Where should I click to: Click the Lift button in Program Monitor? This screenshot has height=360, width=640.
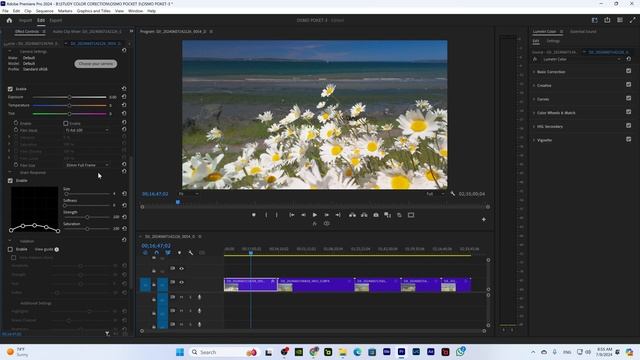pyautogui.click(x=352, y=215)
